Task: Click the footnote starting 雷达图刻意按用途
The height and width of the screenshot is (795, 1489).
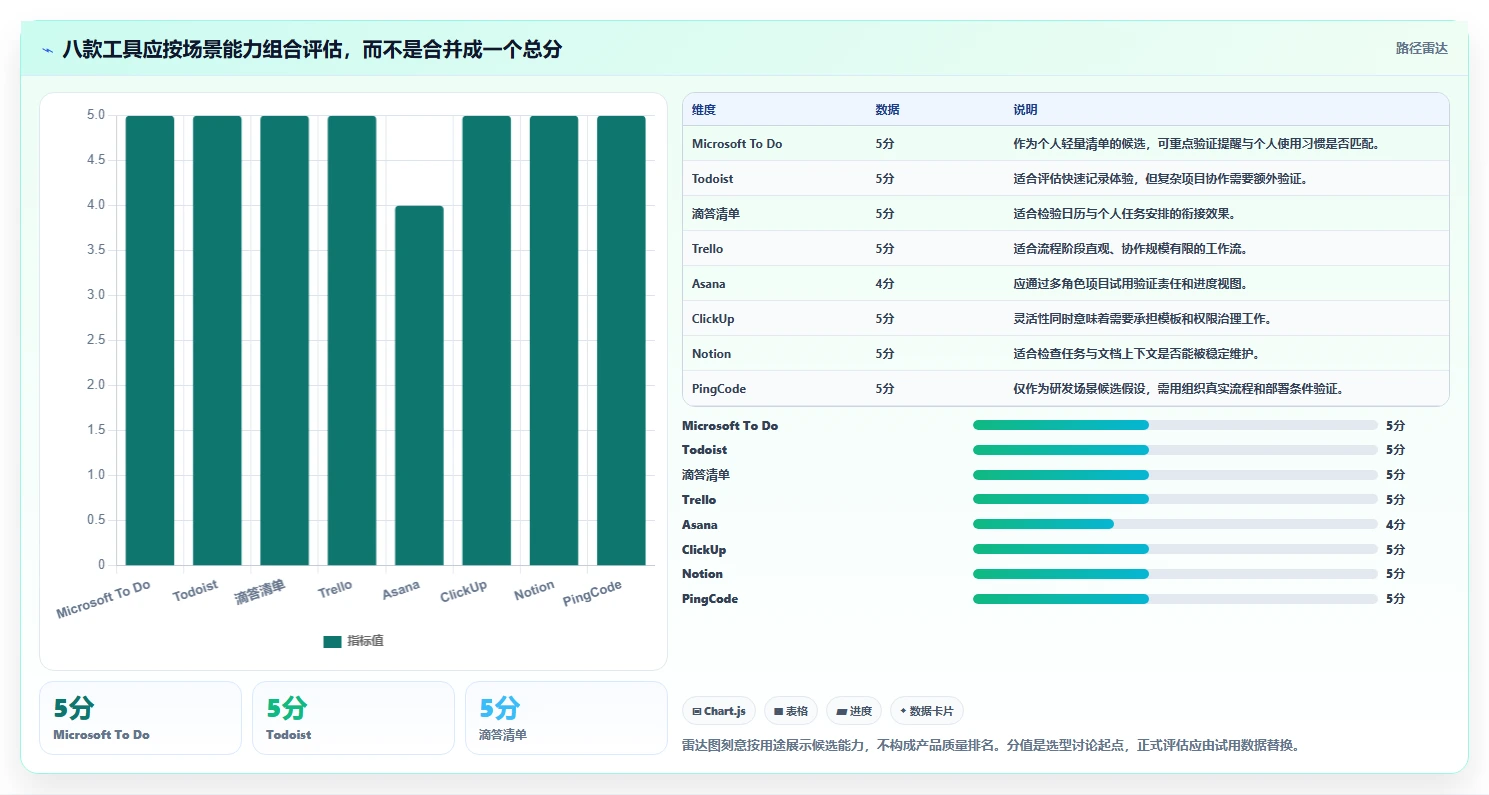Action: click(990, 746)
